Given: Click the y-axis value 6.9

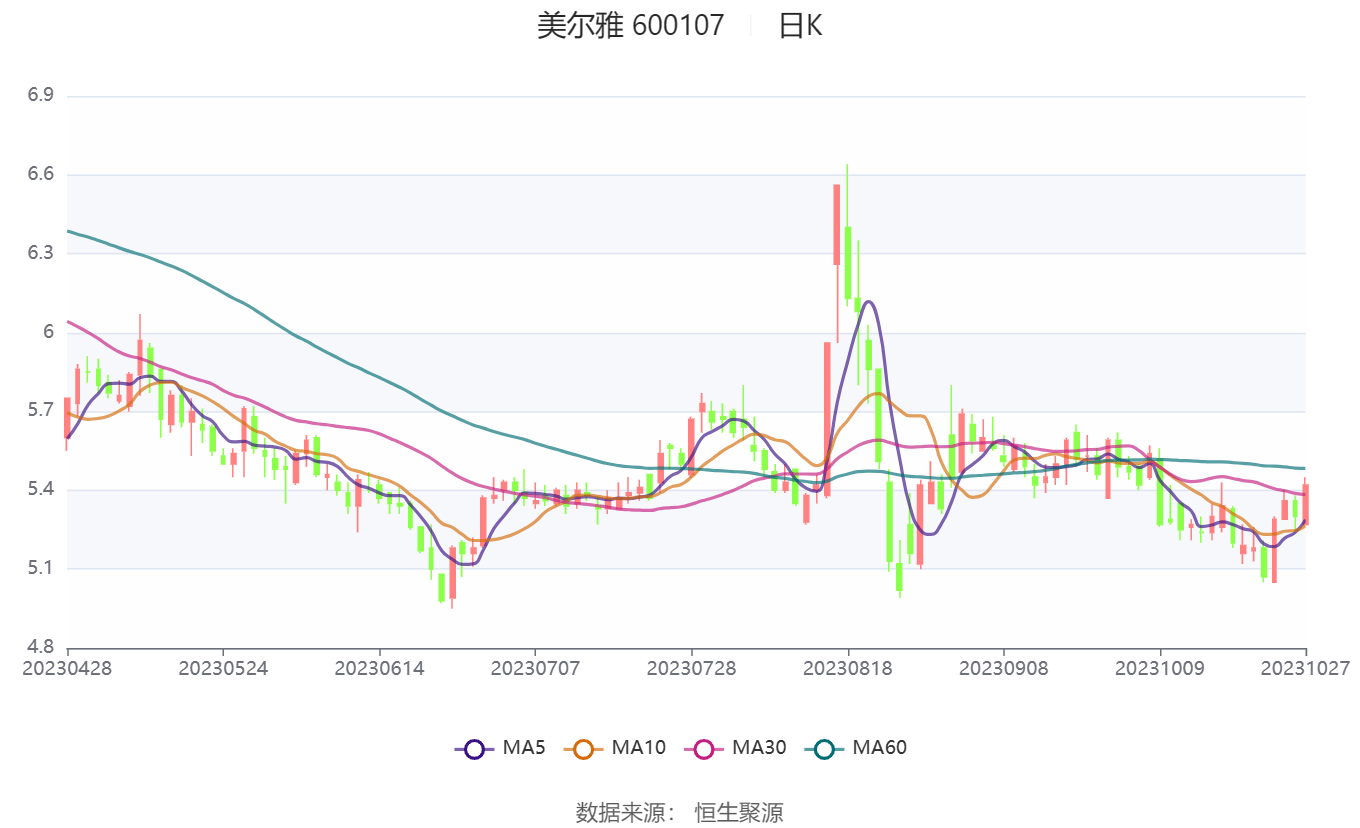Looking at the screenshot, I should pos(40,96).
